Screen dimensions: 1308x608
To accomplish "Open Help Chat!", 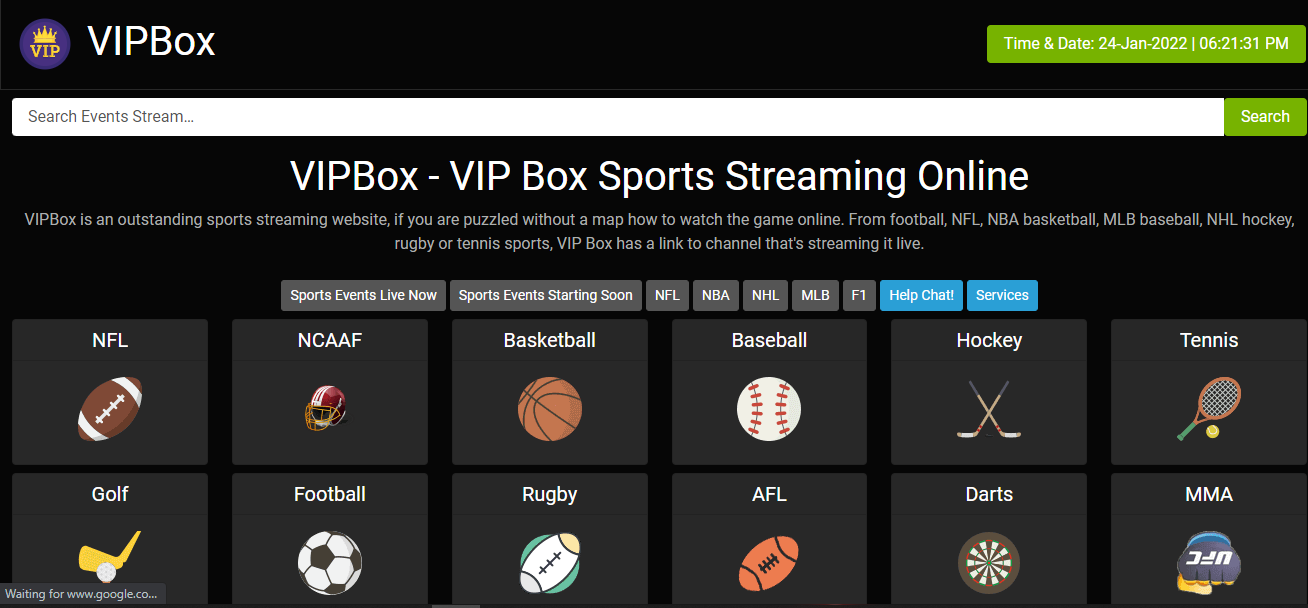I will click(x=922, y=295).
